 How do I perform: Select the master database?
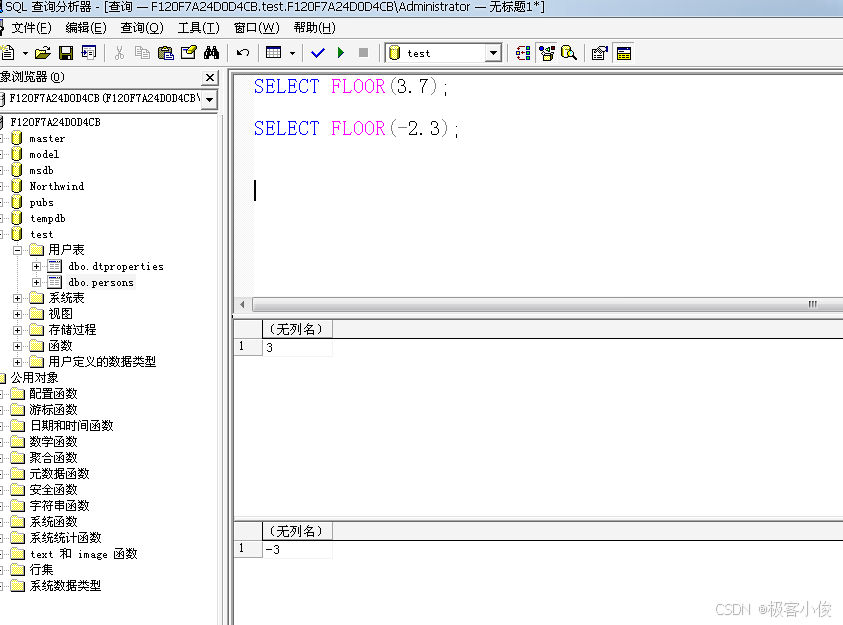click(47, 139)
